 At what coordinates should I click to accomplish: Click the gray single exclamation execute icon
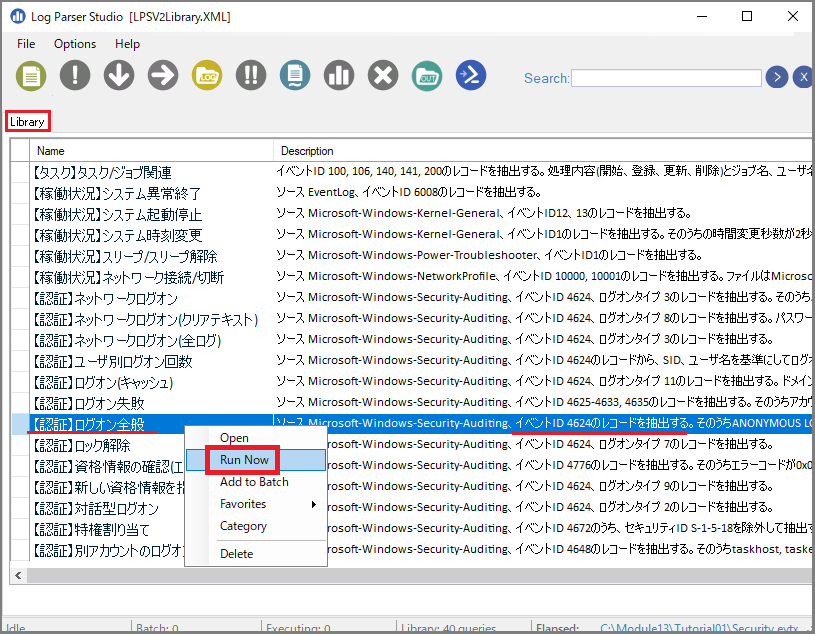coord(75,76)
